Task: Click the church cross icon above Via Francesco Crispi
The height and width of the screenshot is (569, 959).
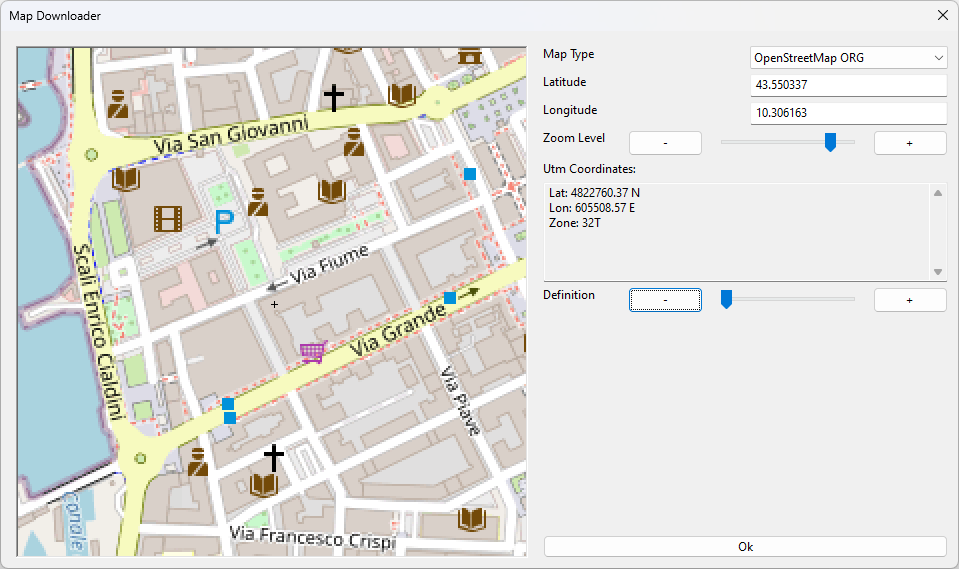Action: (x=273, y=458)
